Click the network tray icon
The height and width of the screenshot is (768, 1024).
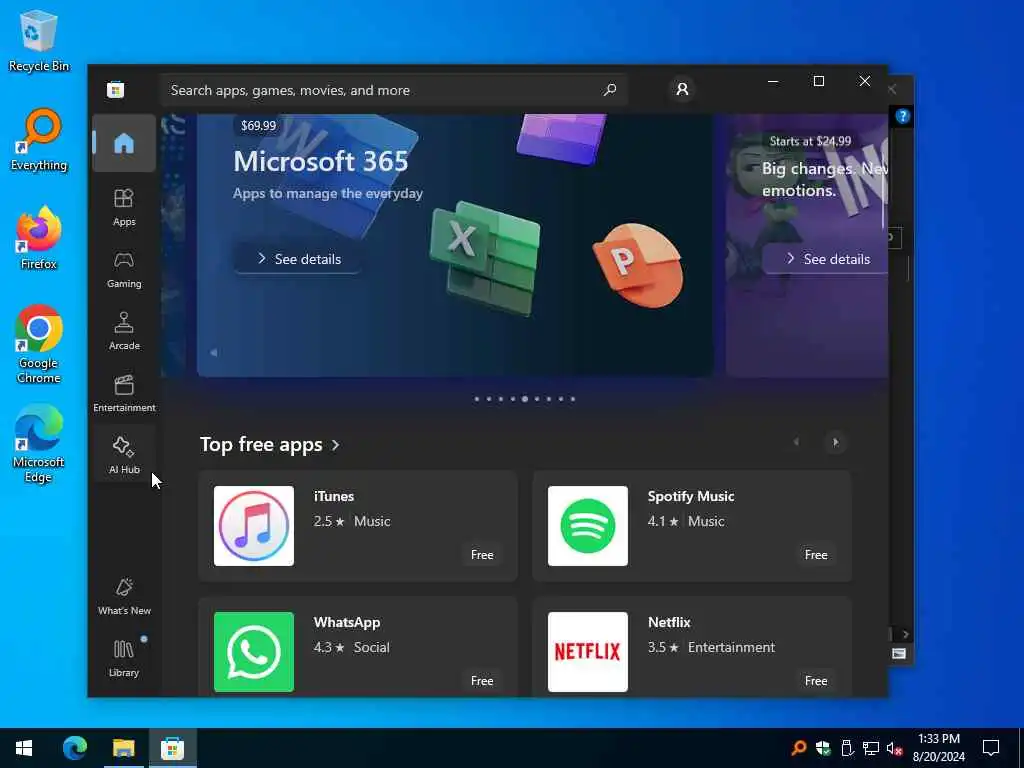pos(871,748)
